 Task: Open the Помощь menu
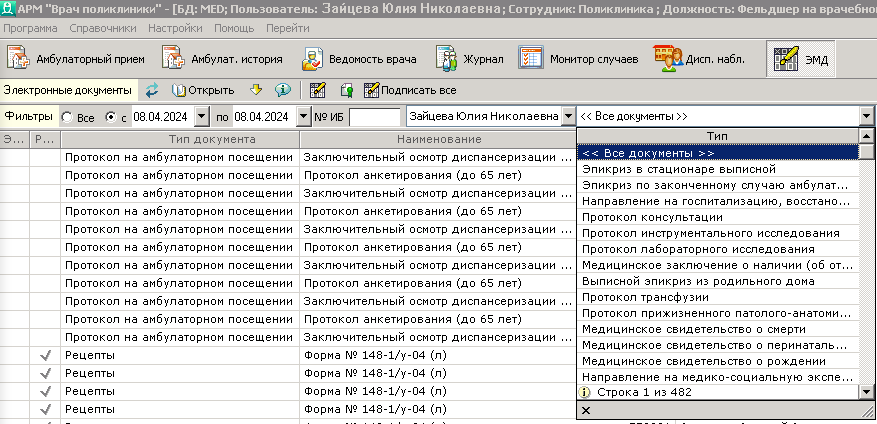(234, 28)
